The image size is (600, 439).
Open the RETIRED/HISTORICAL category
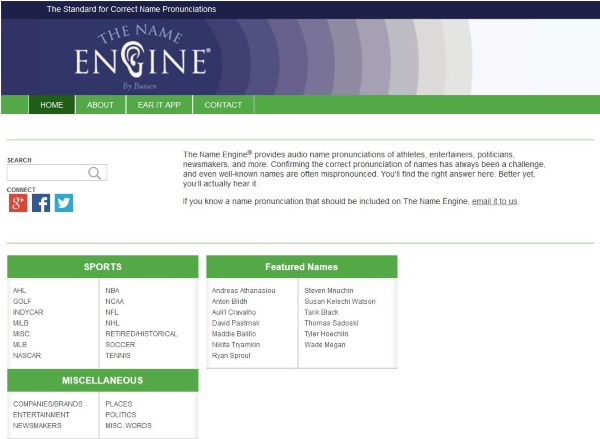[142, 334]
